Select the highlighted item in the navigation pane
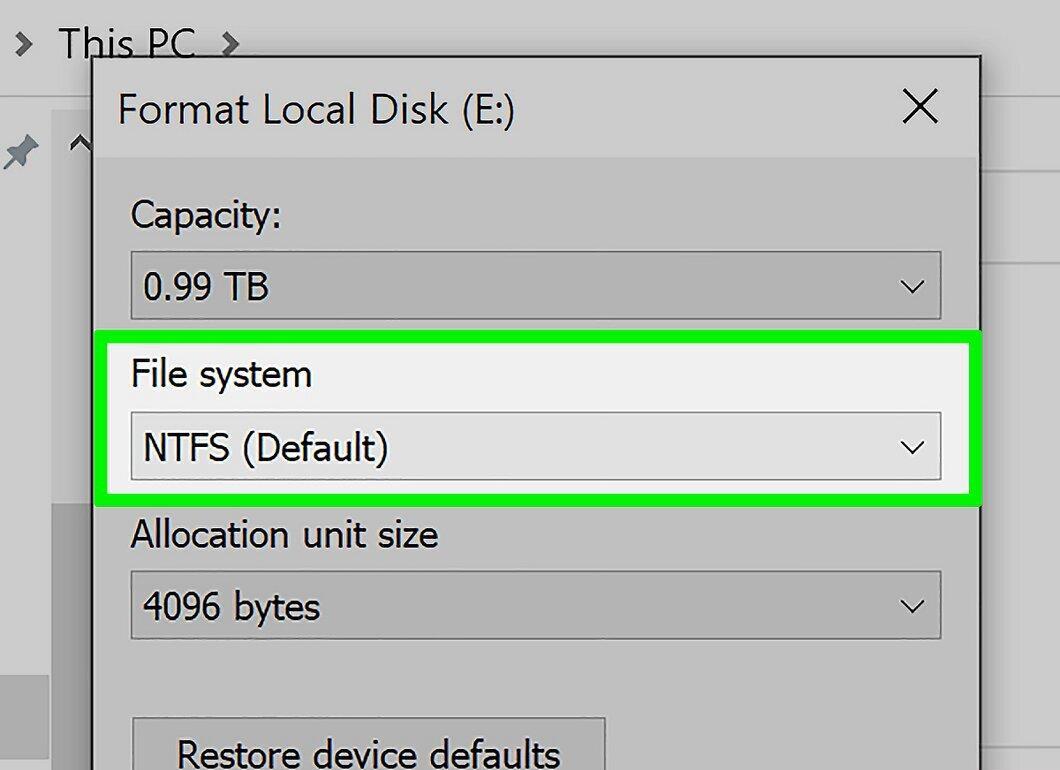Screen dimensions: 1060x770 (24, 717)
